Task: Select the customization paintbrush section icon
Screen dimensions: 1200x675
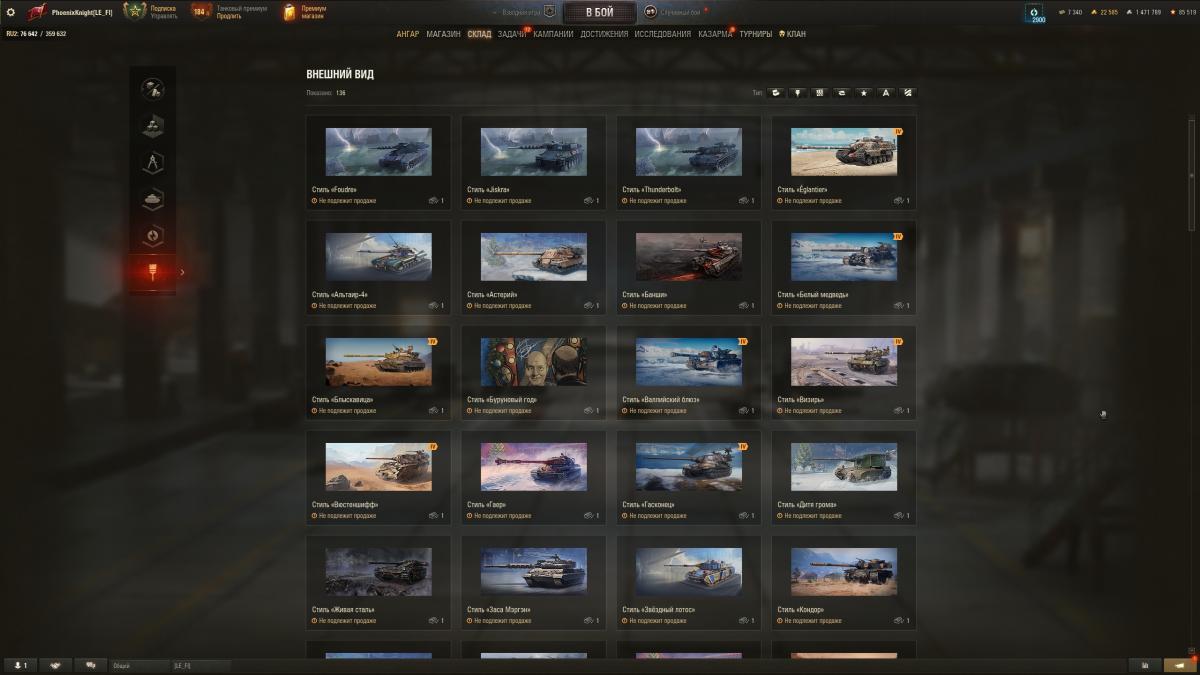Action: 152,272
